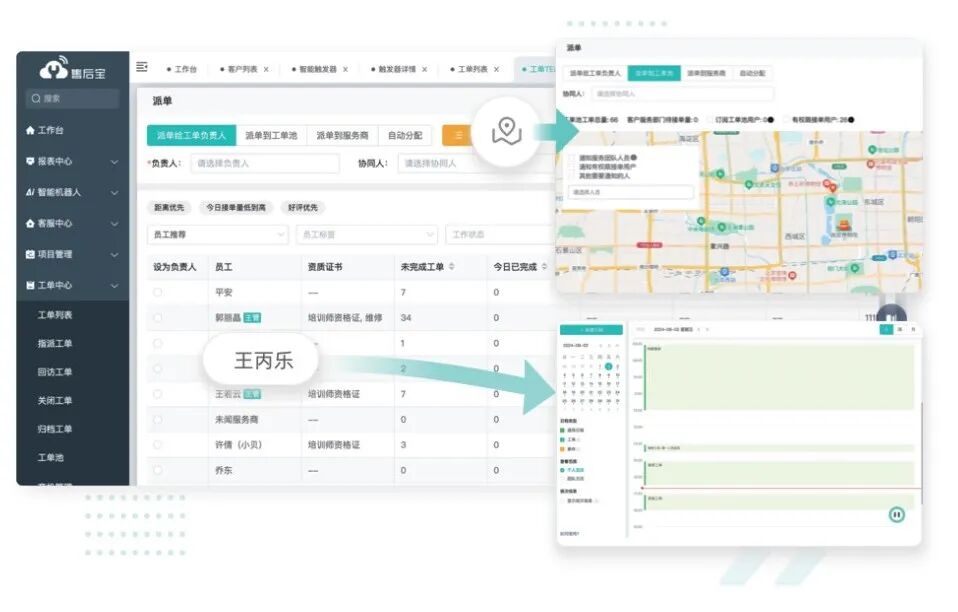Click the 距离优先 filter chip
The image size is (958, 612).
(x=169, y=208)
